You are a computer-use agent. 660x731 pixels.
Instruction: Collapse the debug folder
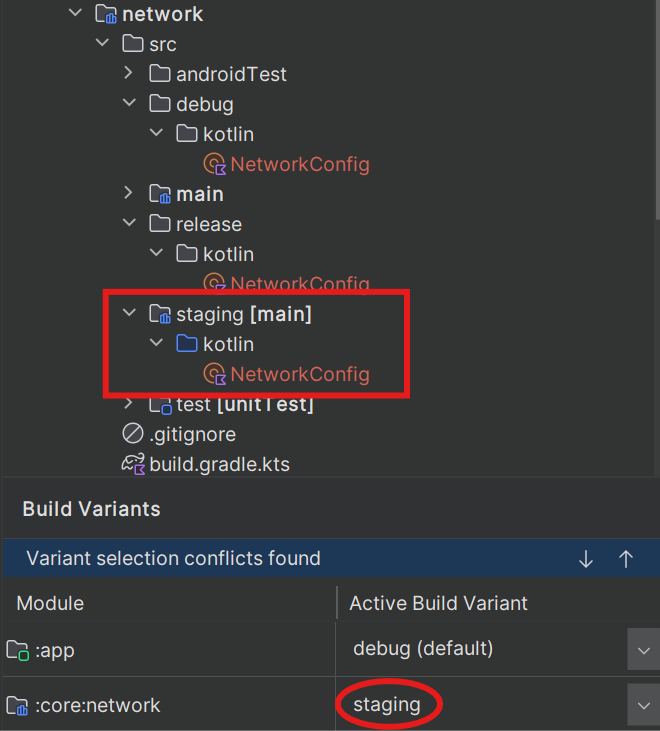(129, 103)
